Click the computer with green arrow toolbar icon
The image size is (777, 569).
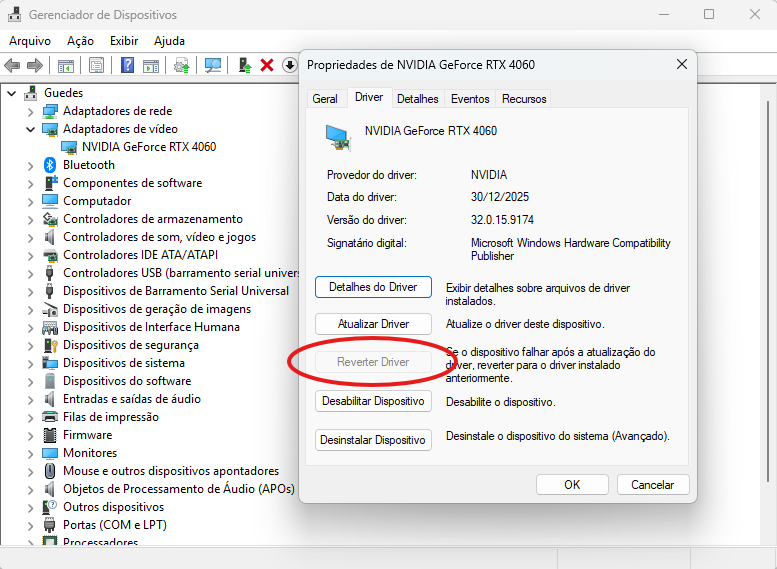click(245, 65)
